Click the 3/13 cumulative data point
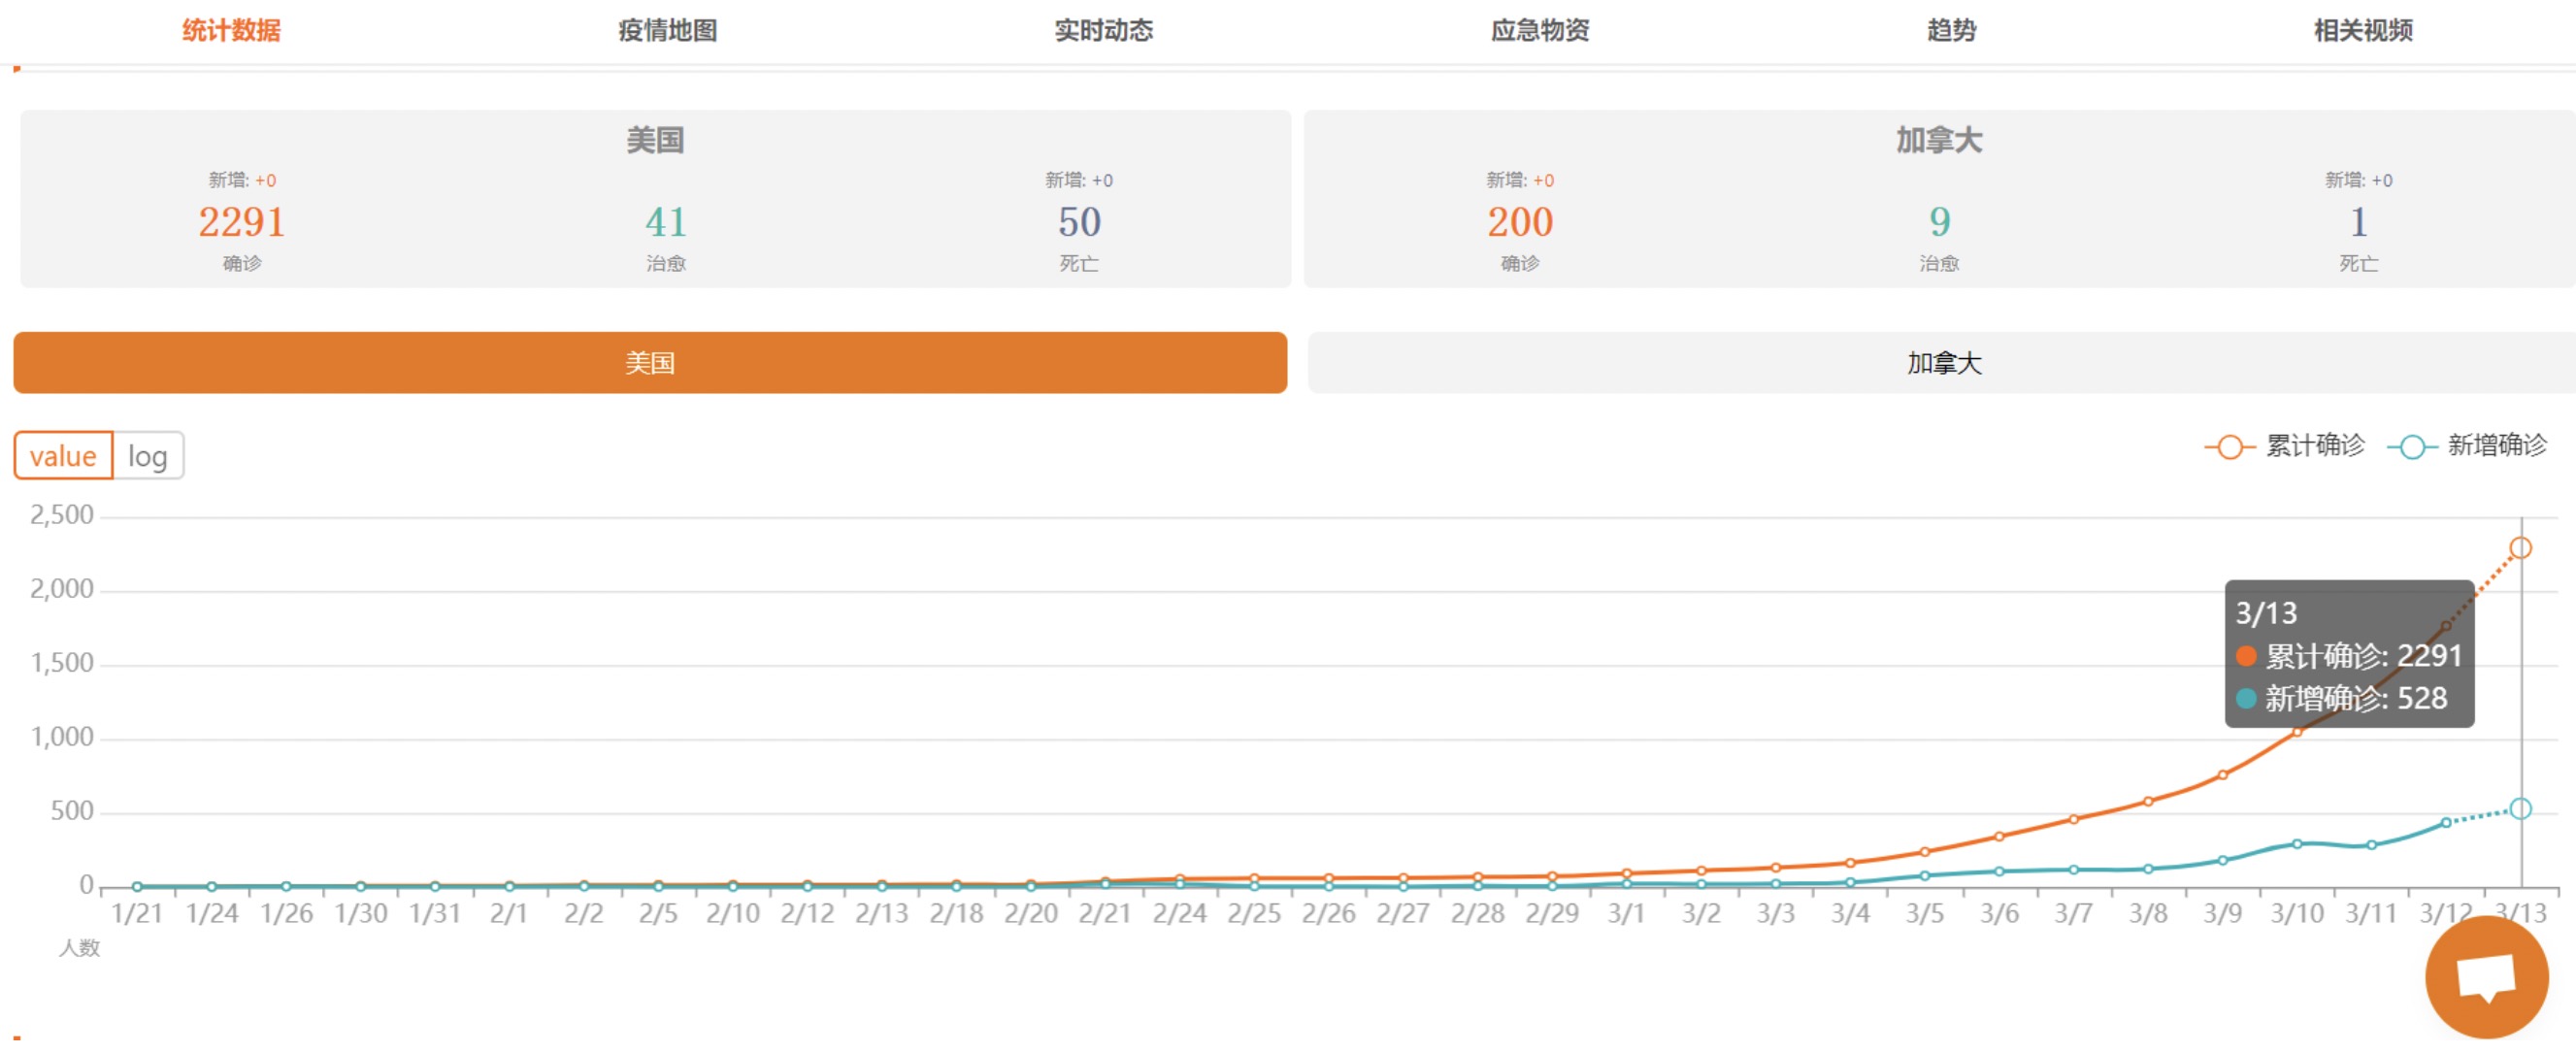The width and height of the screenshot is (2576, 1052). pyautogui.click(x=2520, y=548)
